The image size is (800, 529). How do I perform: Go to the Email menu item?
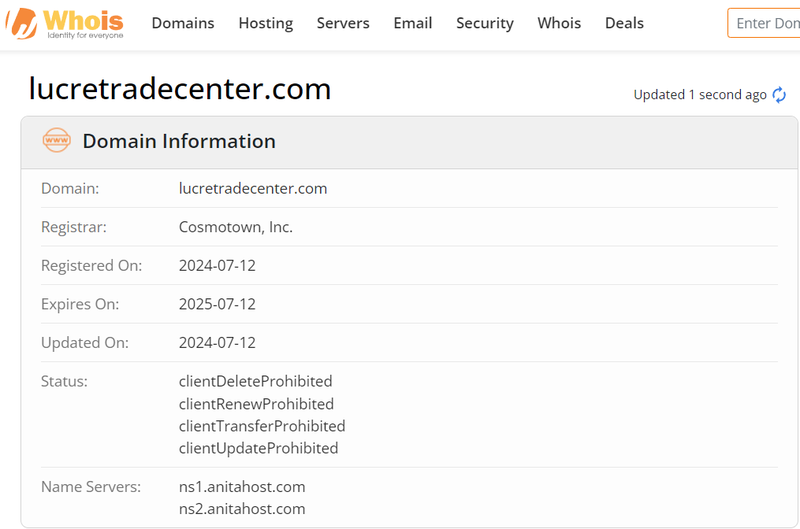[x=413, y=23]
